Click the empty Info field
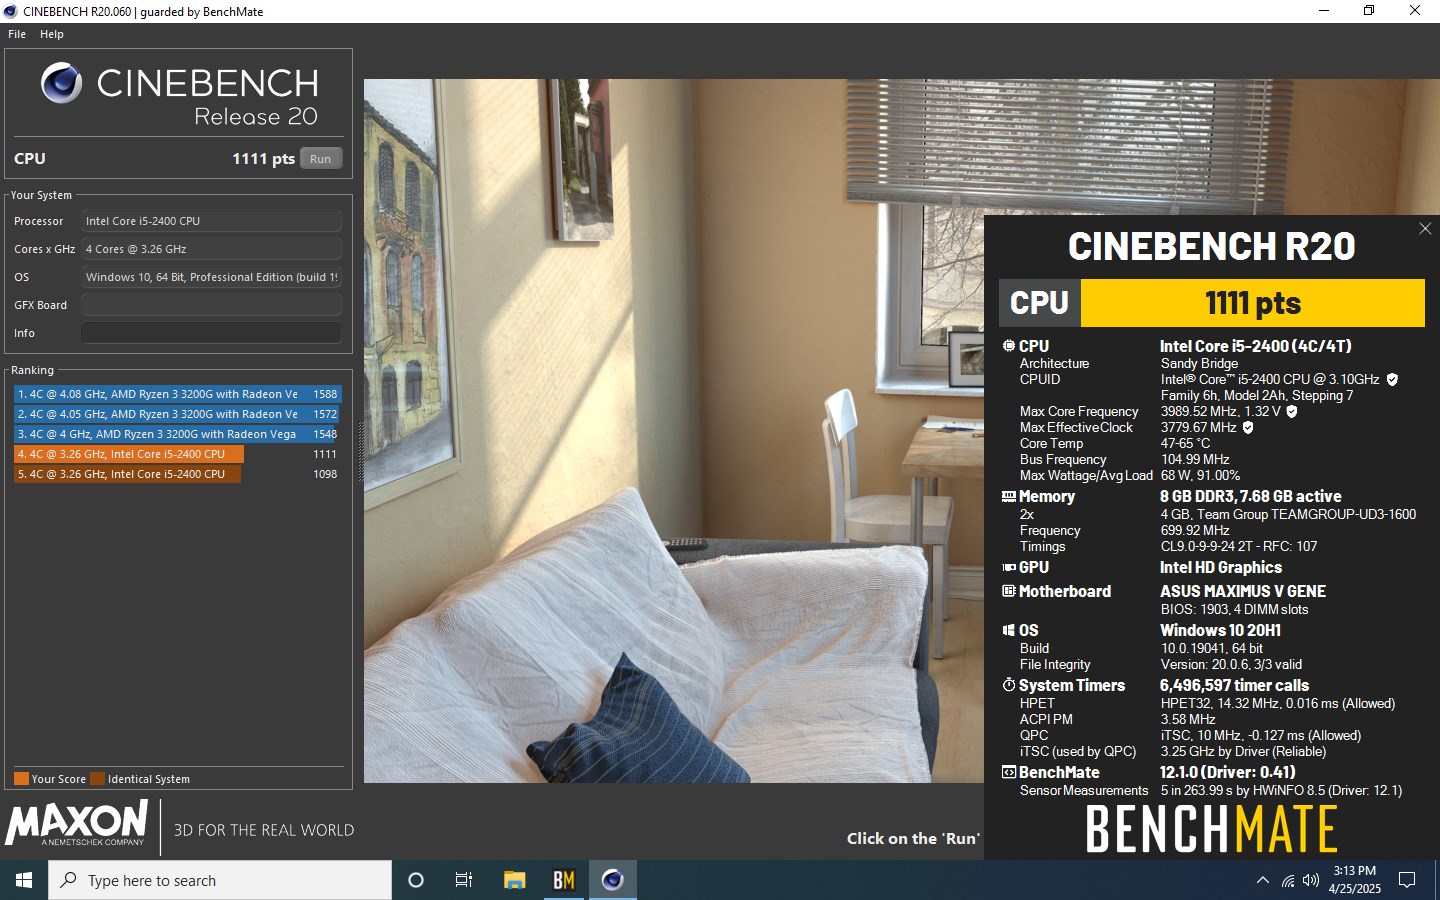This screenshot has height=900, width=1440. [211, 333]
